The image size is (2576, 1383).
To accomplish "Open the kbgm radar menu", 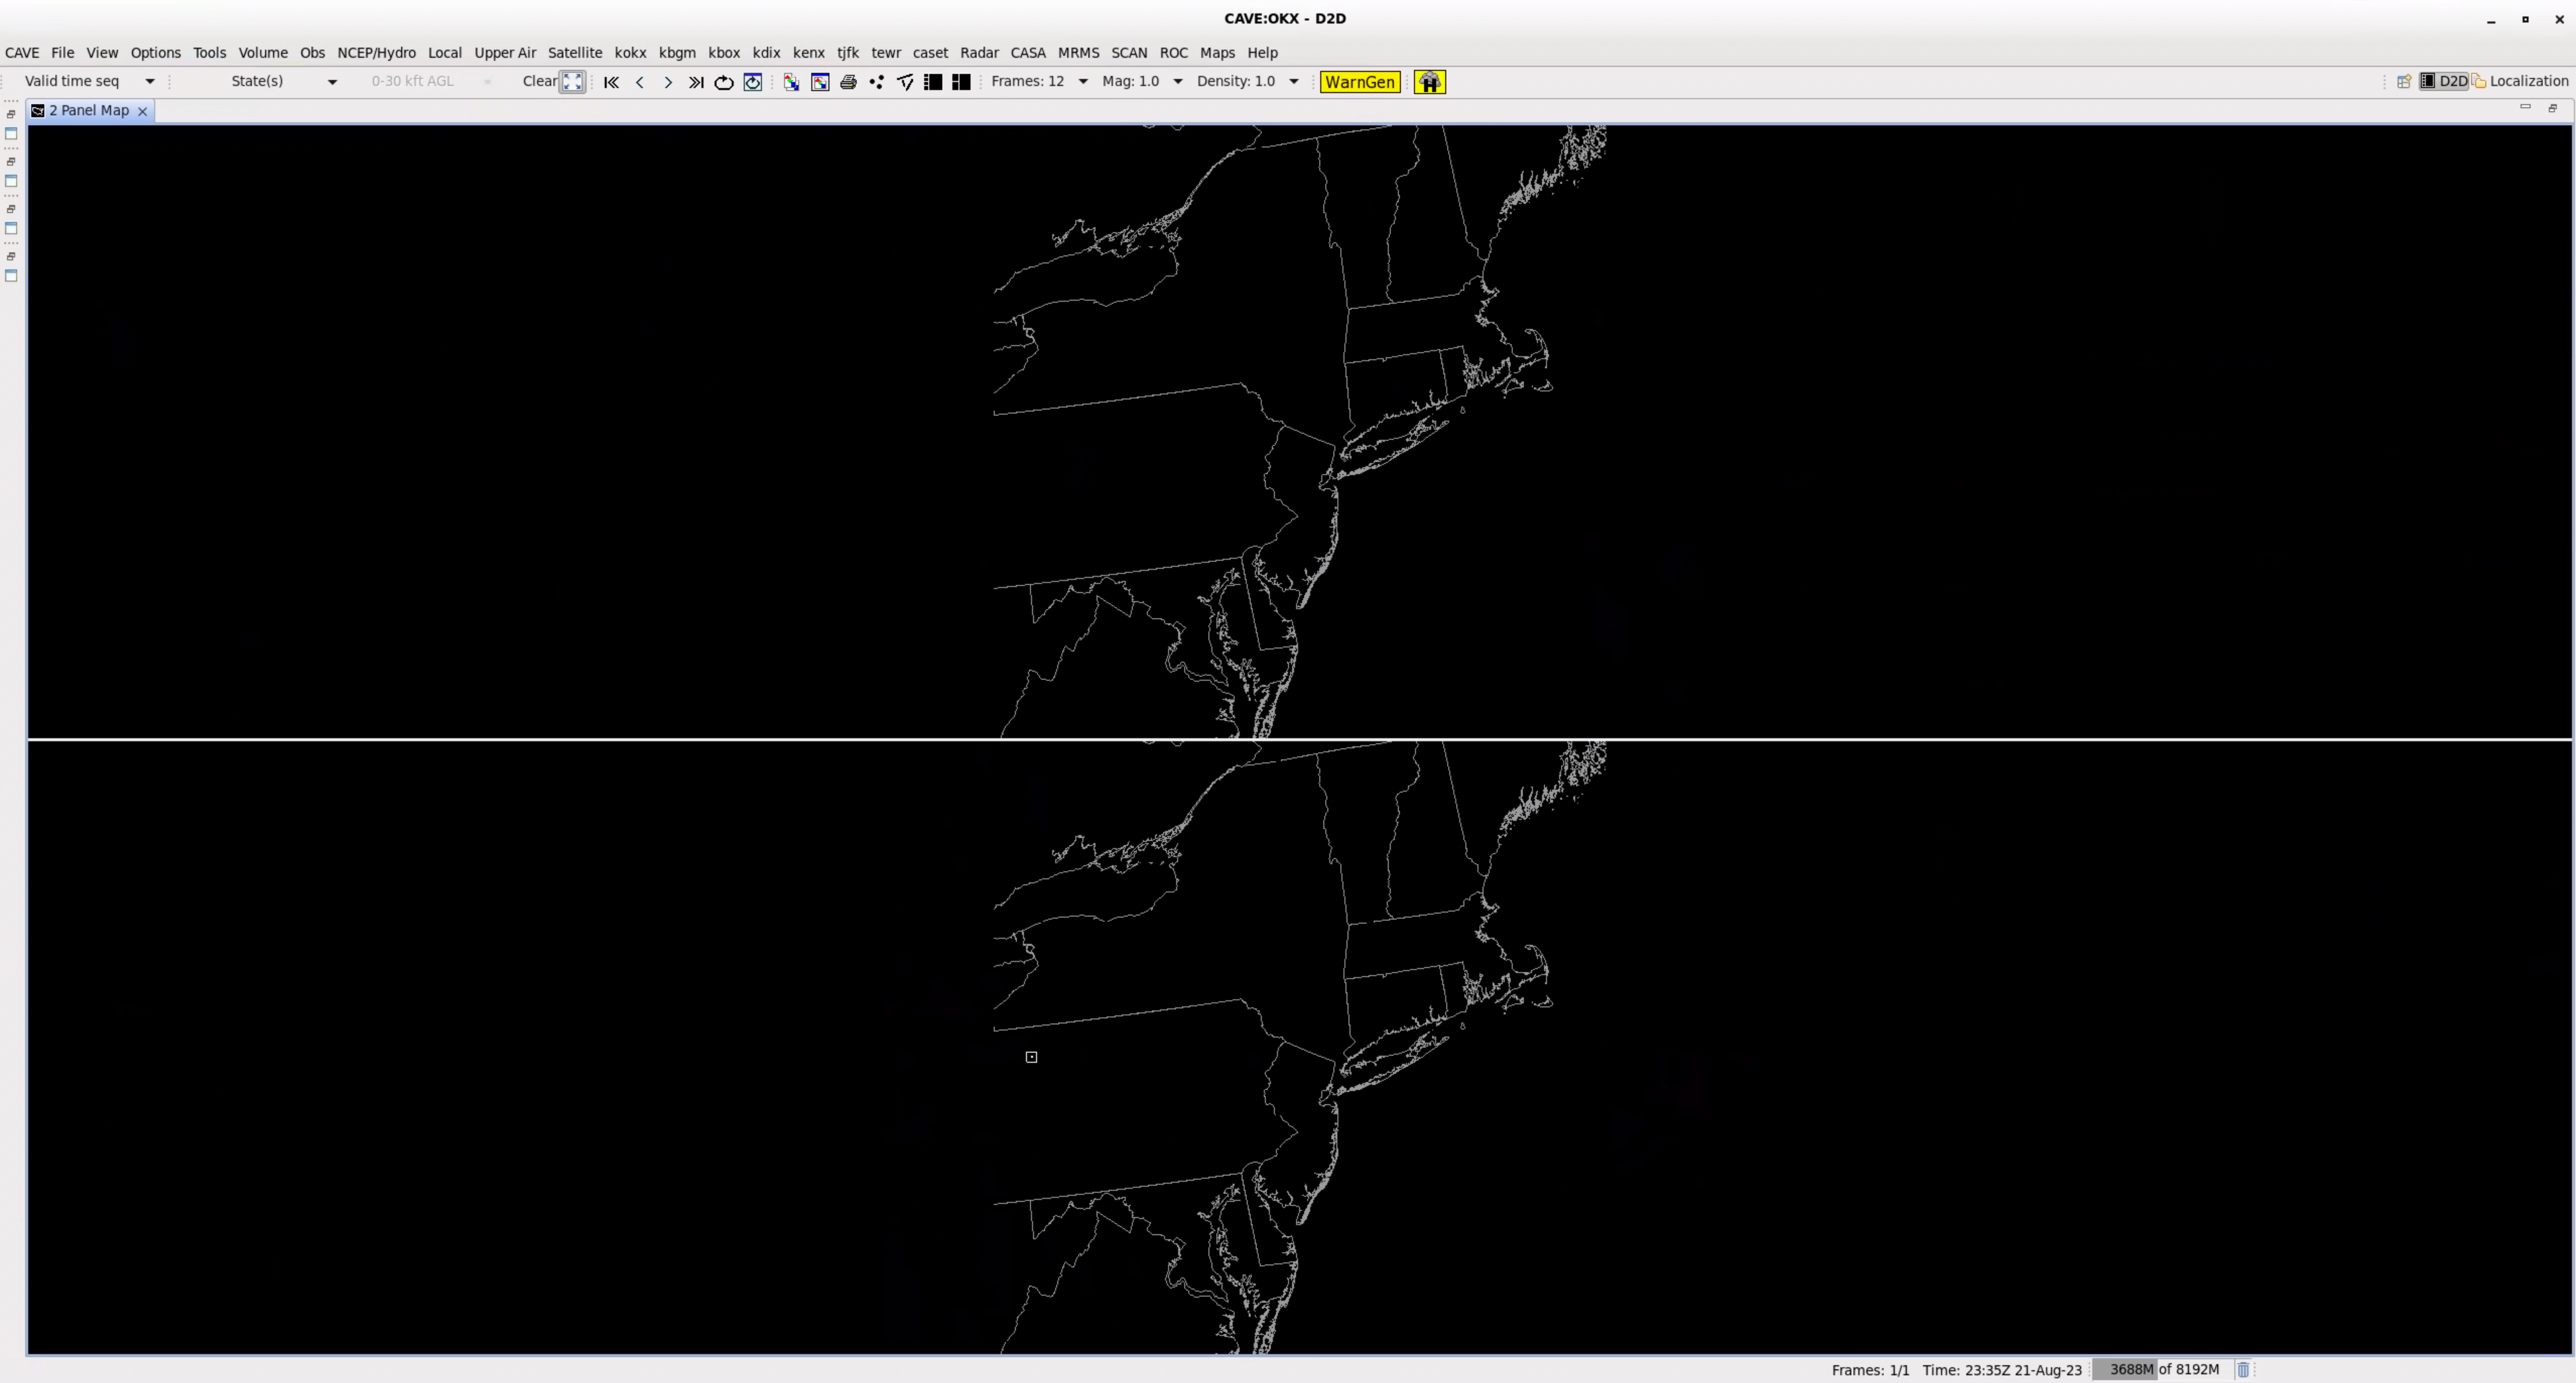I will pos(677,52).
